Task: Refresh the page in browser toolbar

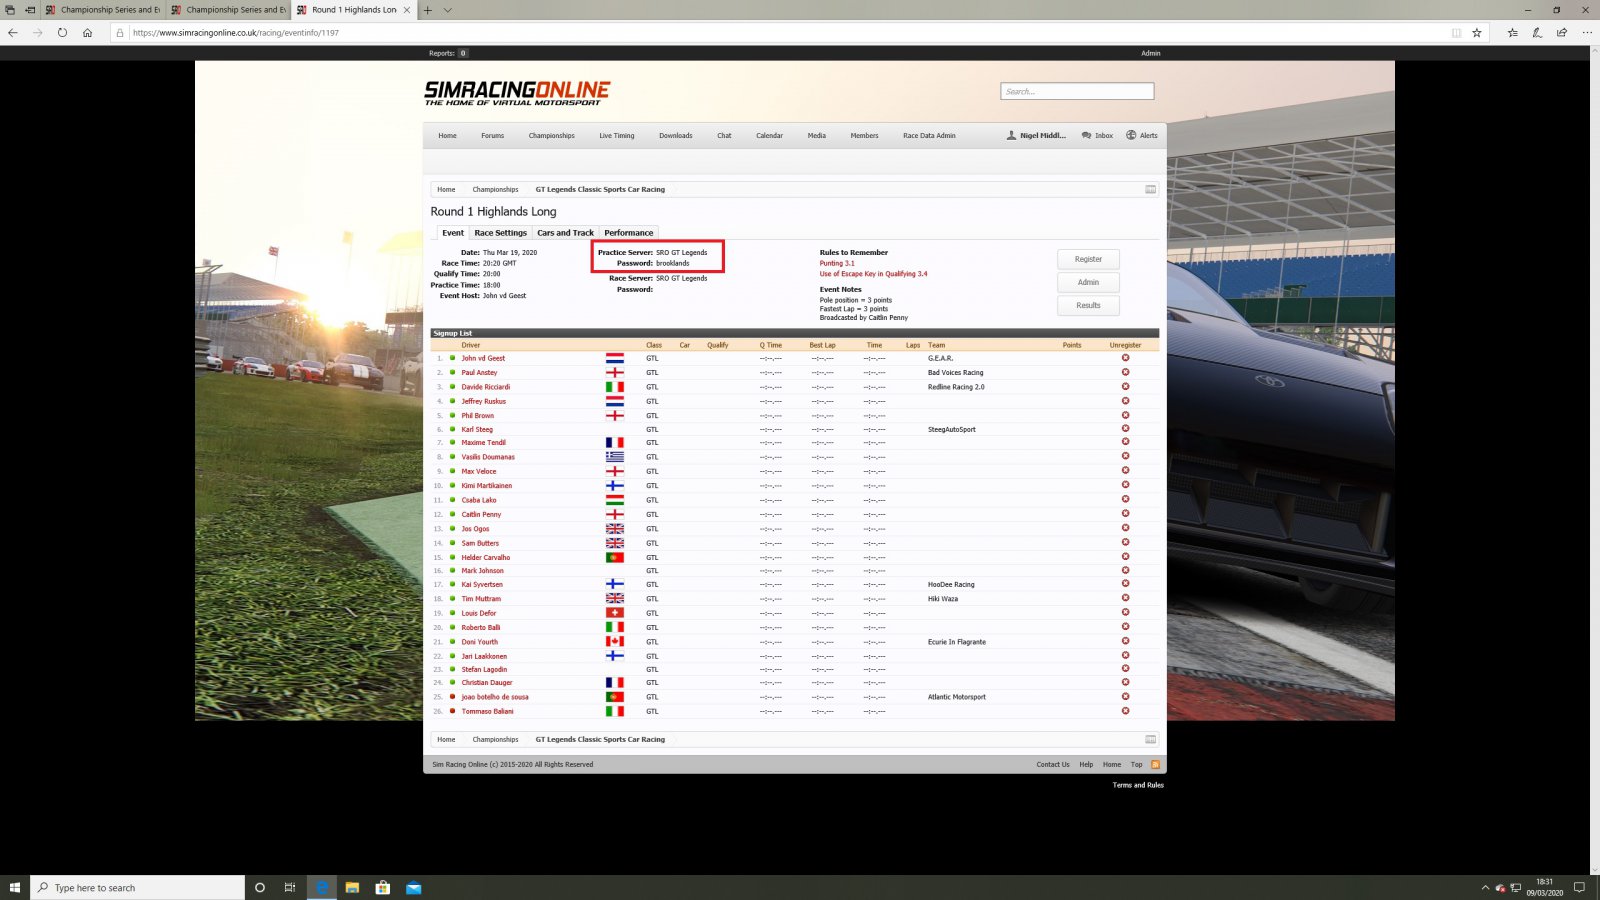Action: (62, 32)
